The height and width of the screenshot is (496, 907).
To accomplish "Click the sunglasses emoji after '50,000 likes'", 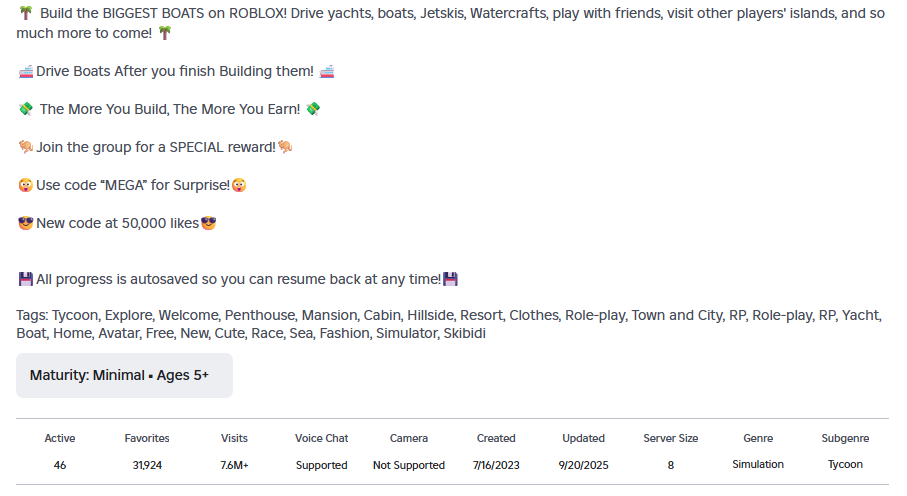I will click(x=208, y=223).
